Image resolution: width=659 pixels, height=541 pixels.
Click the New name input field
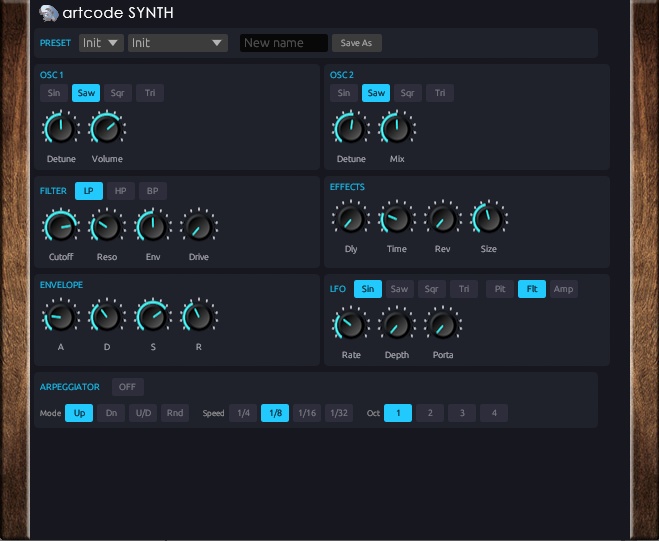pos(284,43)
